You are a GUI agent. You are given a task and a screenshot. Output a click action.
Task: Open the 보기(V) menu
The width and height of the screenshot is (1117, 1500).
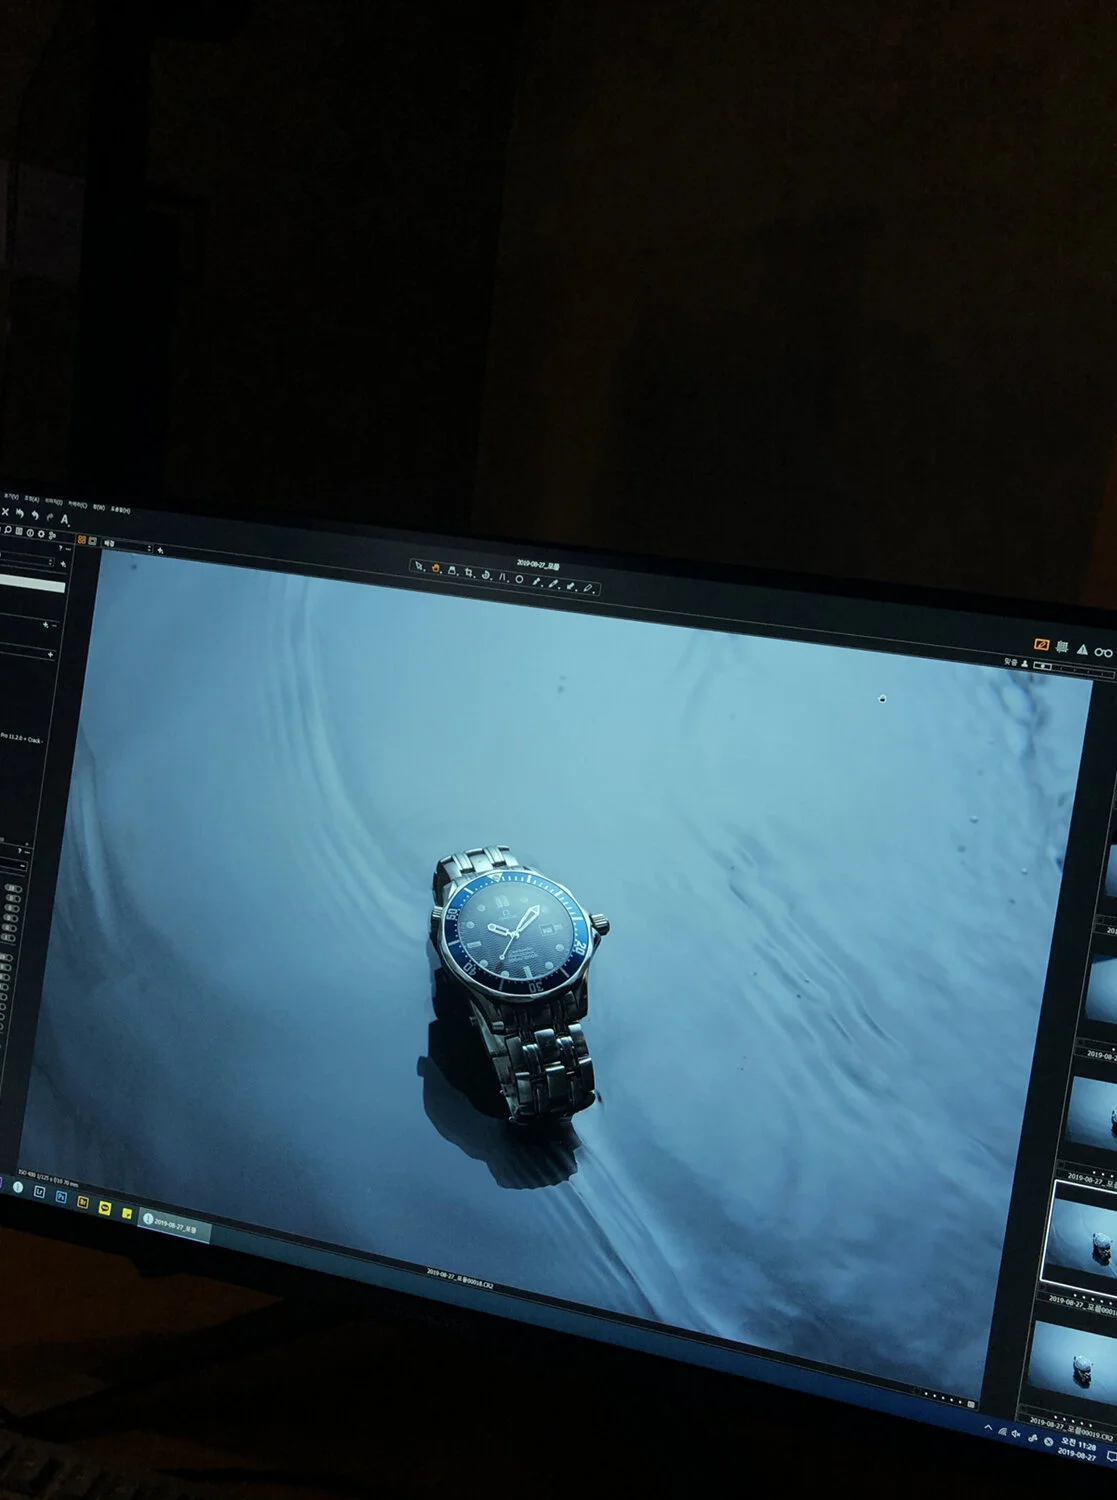point(12,497)
